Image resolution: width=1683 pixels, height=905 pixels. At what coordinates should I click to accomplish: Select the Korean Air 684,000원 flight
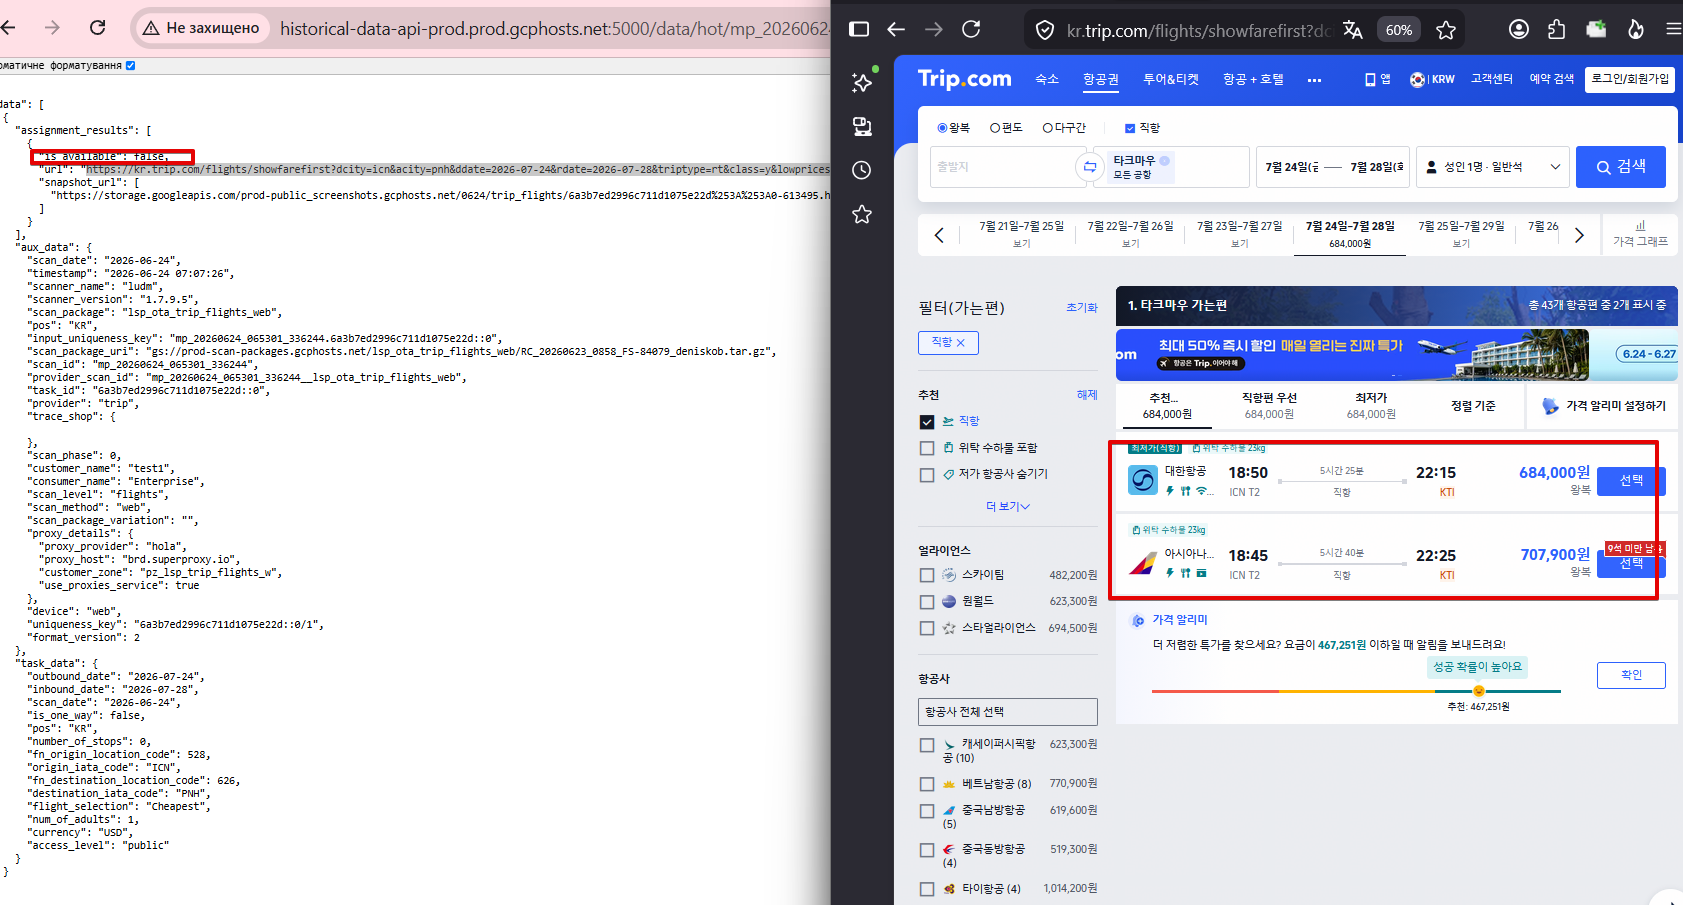(x=1631, y=481)
